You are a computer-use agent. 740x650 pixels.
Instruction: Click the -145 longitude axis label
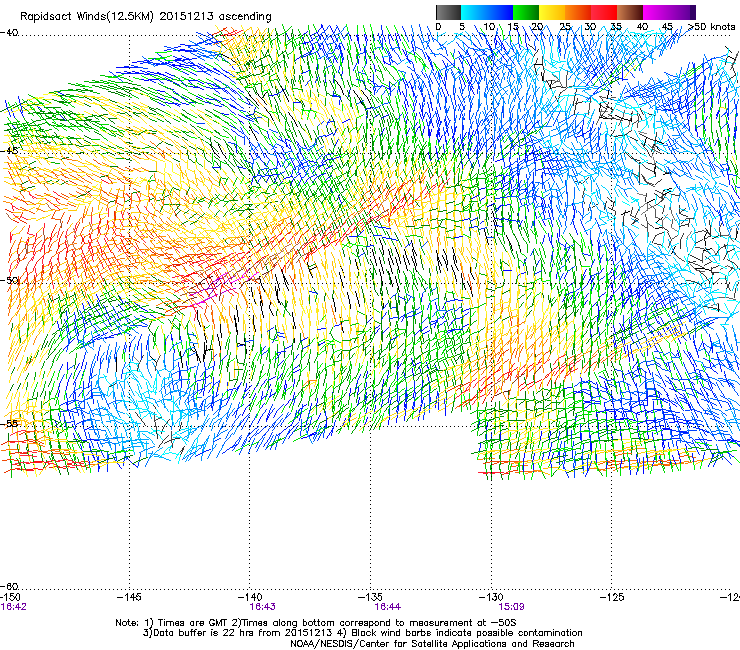click(129, 597)
